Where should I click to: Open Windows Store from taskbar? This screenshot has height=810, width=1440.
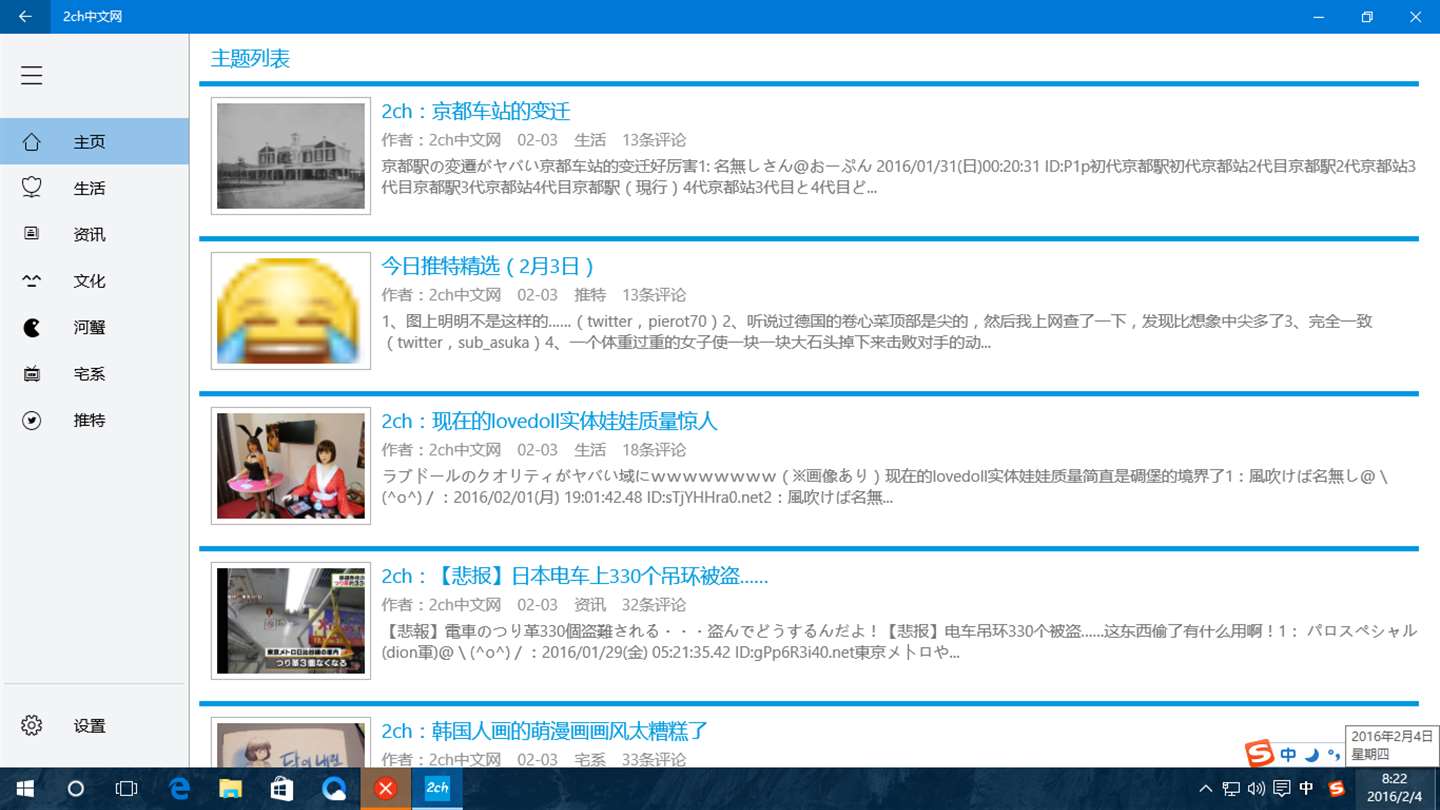282,789
